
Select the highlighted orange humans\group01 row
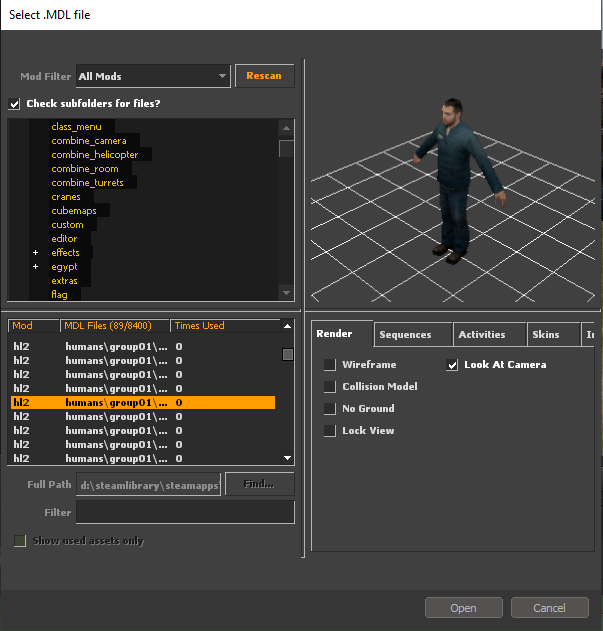143,403
